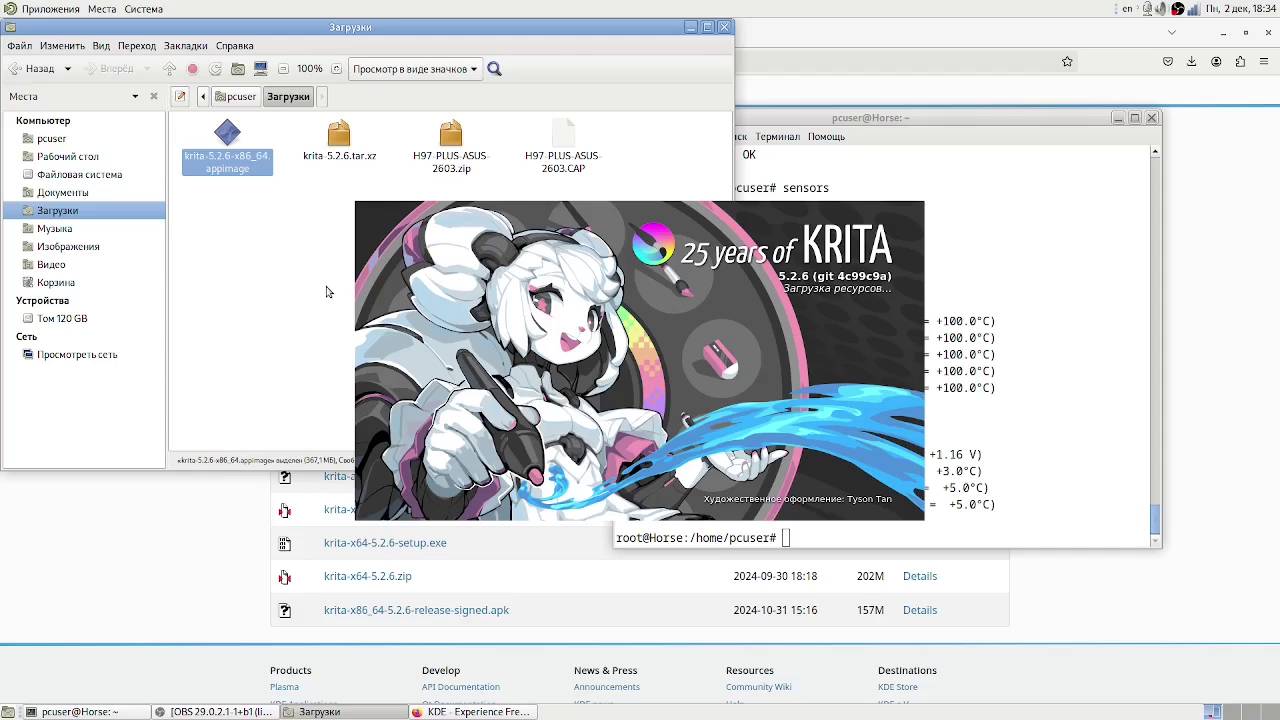Toggle the location edit pencil icon
Screen dimensions: 1280x720
pos(180,96)
